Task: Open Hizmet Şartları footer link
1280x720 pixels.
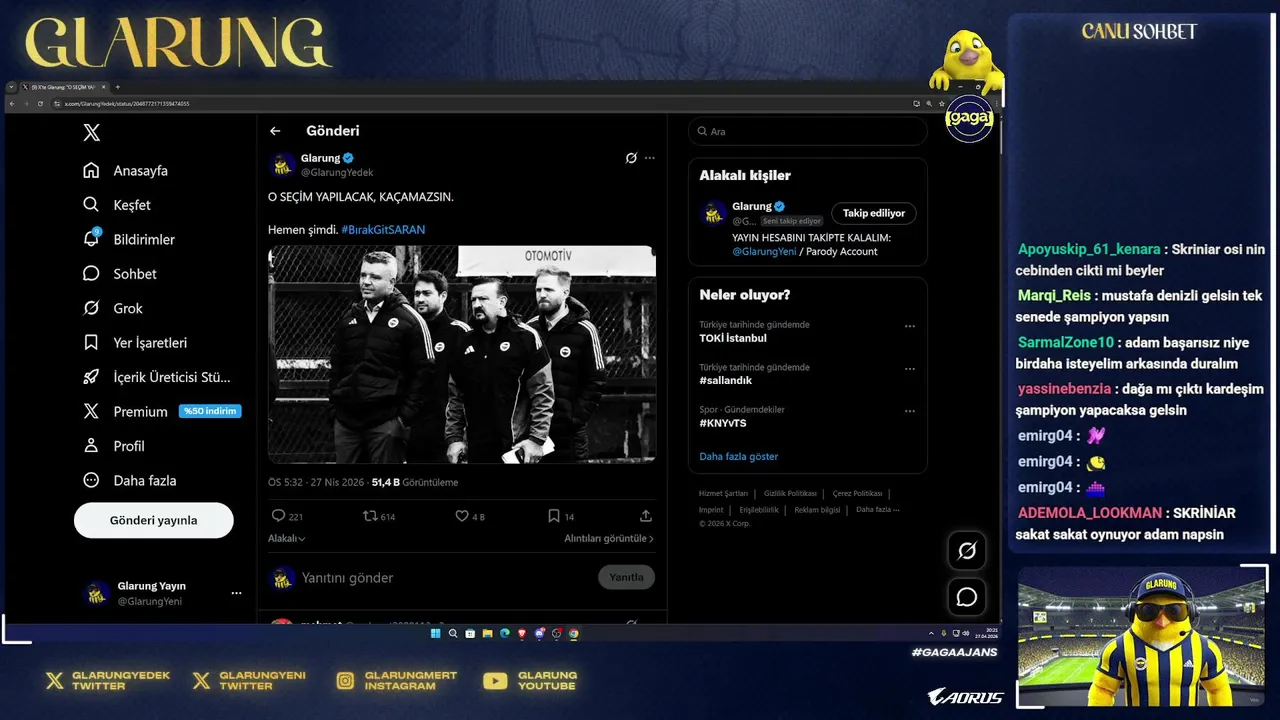Action: tap(723, 493)
